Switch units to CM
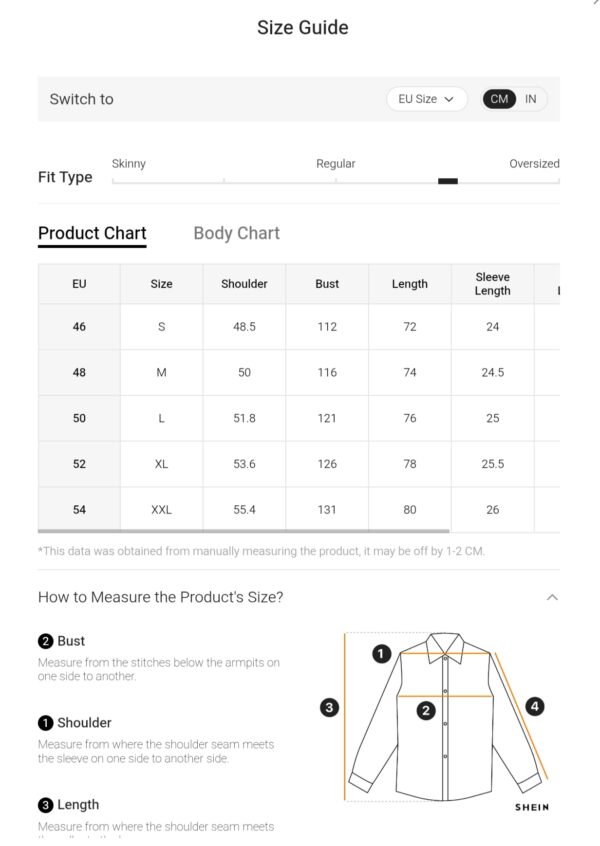 tap(499, 99)
